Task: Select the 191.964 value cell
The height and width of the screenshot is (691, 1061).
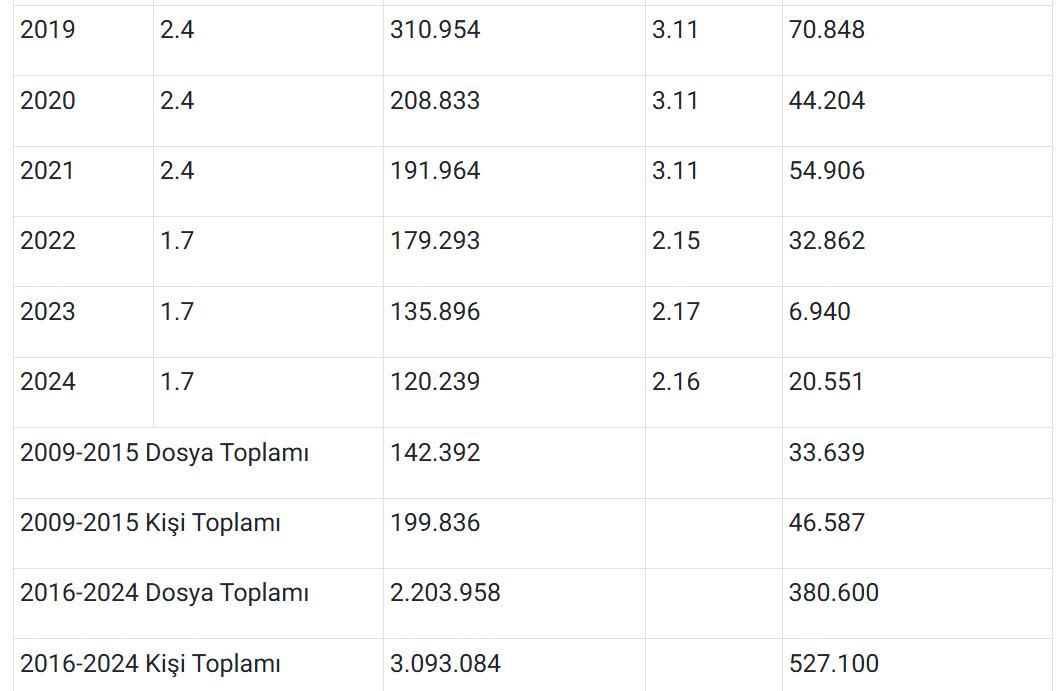Action: click(x=435, y=171)
